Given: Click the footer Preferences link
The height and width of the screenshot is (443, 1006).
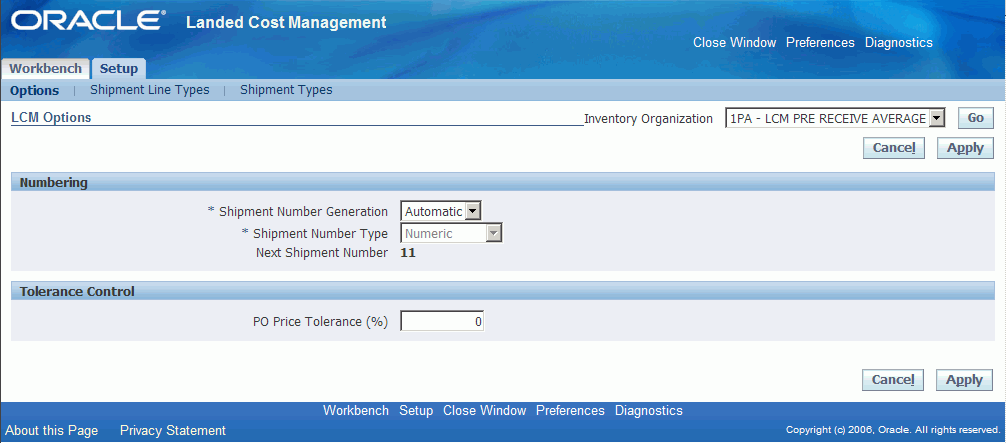Looking at the screenshot, I should coord(570,410).
